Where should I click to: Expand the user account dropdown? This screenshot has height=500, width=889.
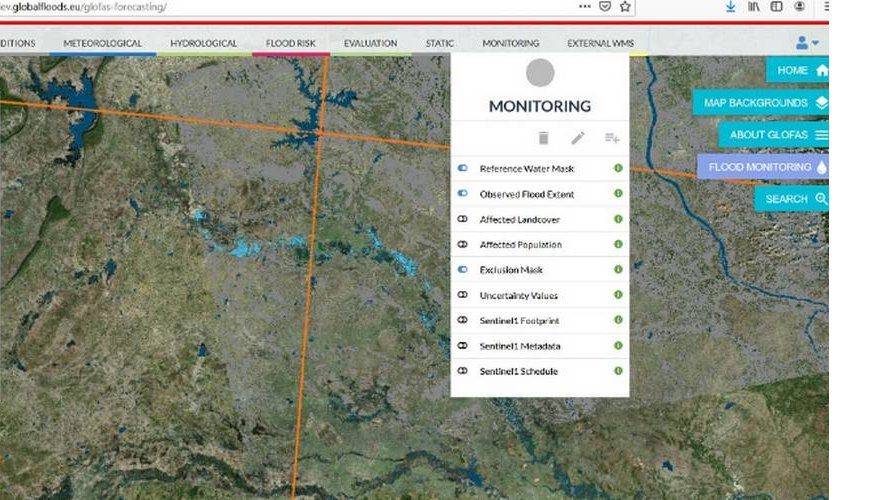(807, 43)
